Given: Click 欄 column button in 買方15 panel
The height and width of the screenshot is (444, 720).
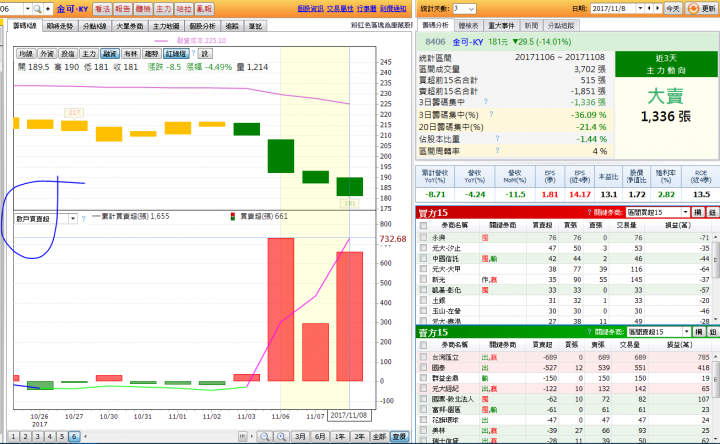Looking at the screenshot, I should pyautogui.click(x=698, y=212).
